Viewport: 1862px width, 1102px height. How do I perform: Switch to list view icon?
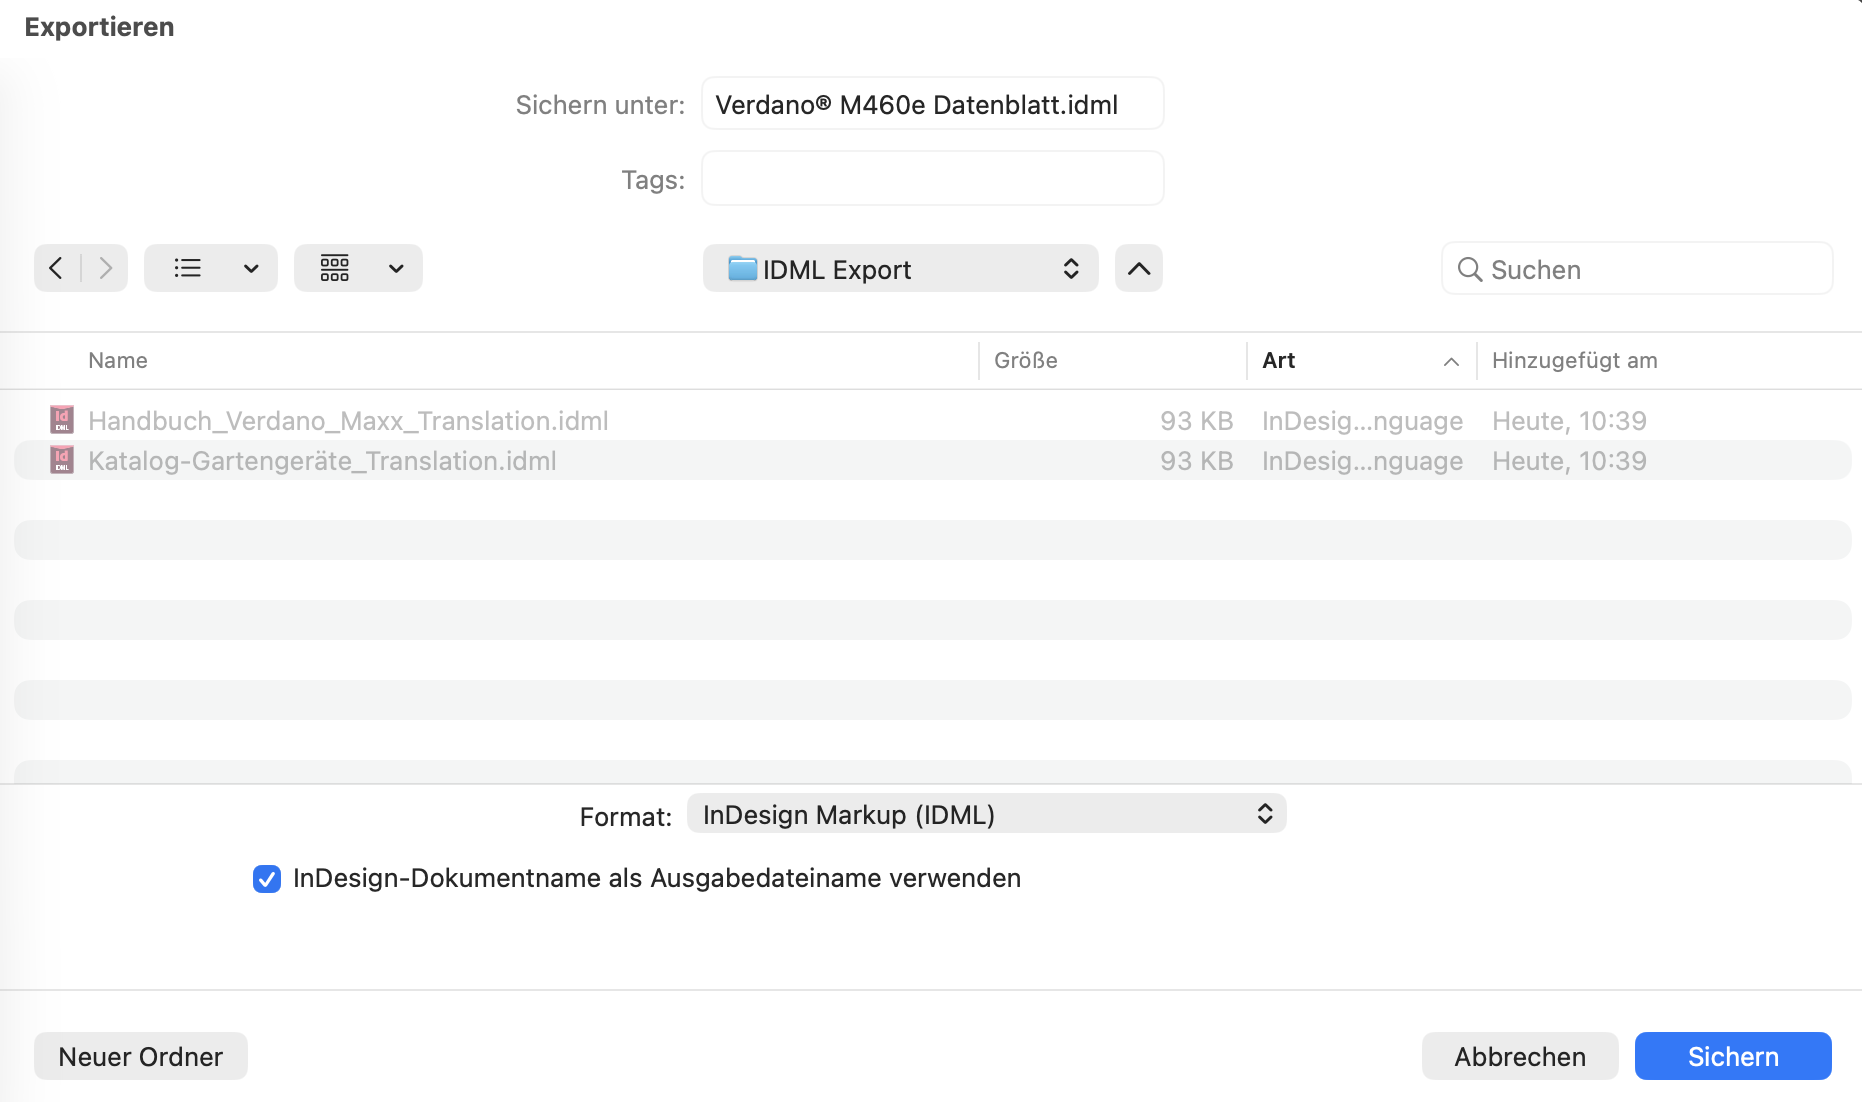pos(188,268)
